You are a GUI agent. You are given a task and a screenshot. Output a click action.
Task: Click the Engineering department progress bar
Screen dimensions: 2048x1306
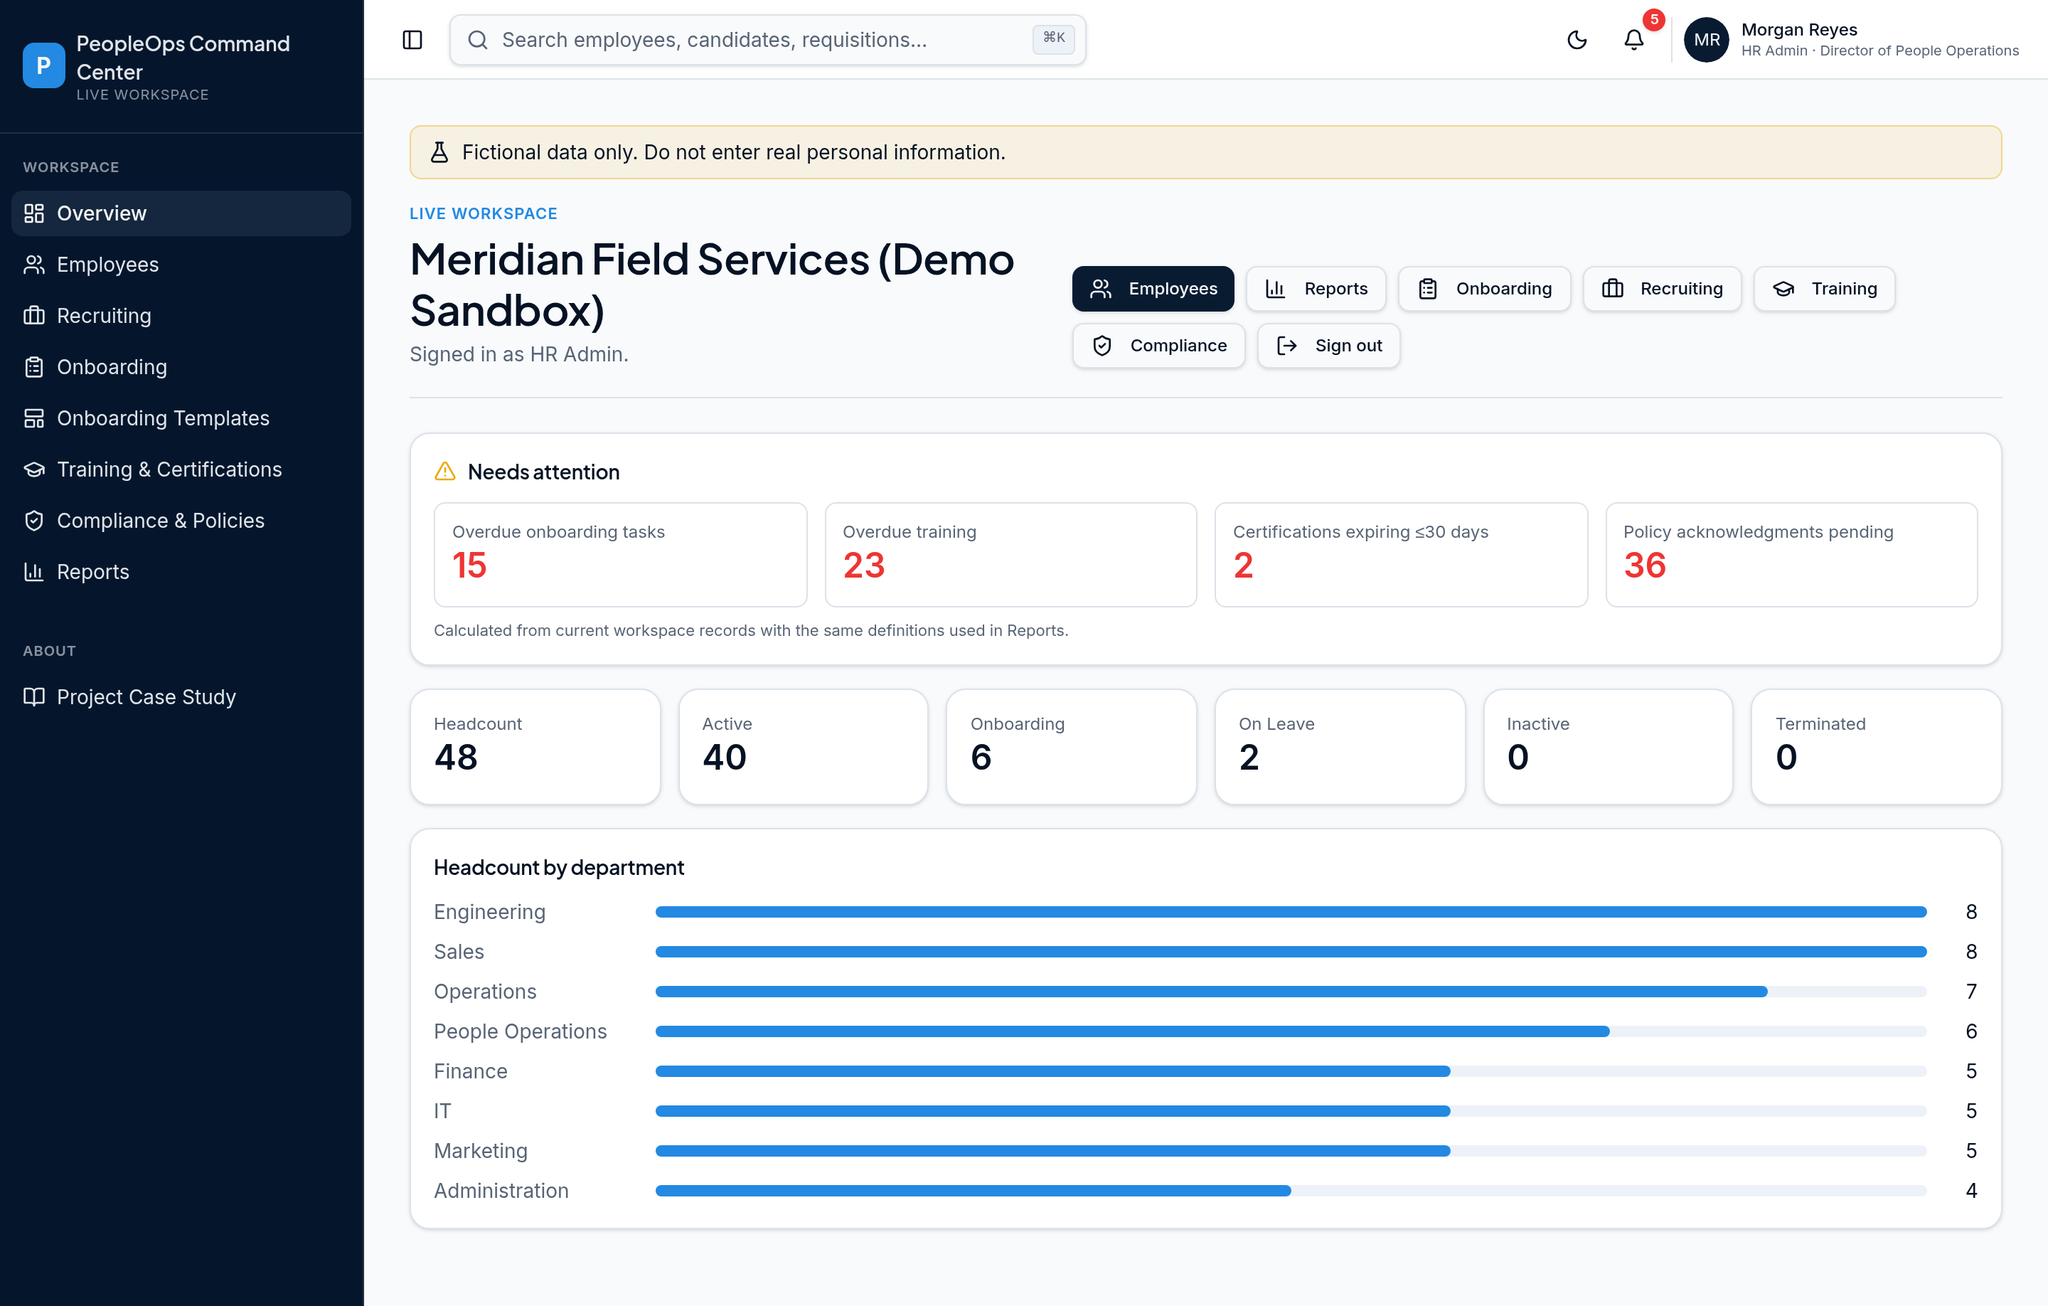(x=1291, y=912)
